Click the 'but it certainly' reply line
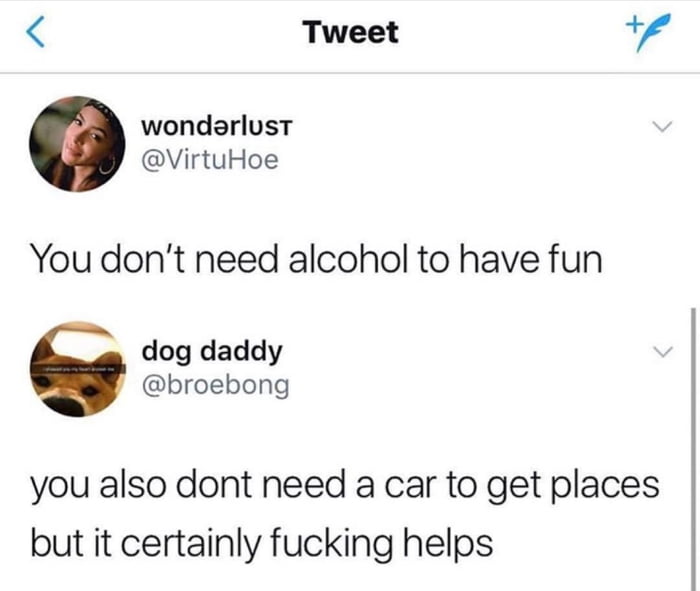 tap(262, 543)
